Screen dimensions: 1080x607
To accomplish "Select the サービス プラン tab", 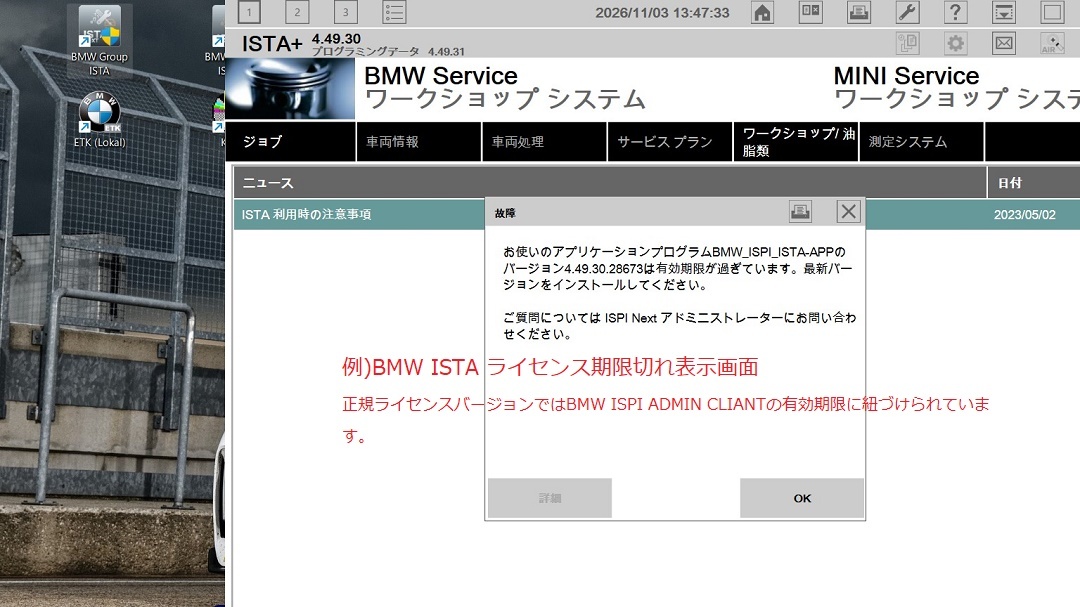I will click(667, 141).
